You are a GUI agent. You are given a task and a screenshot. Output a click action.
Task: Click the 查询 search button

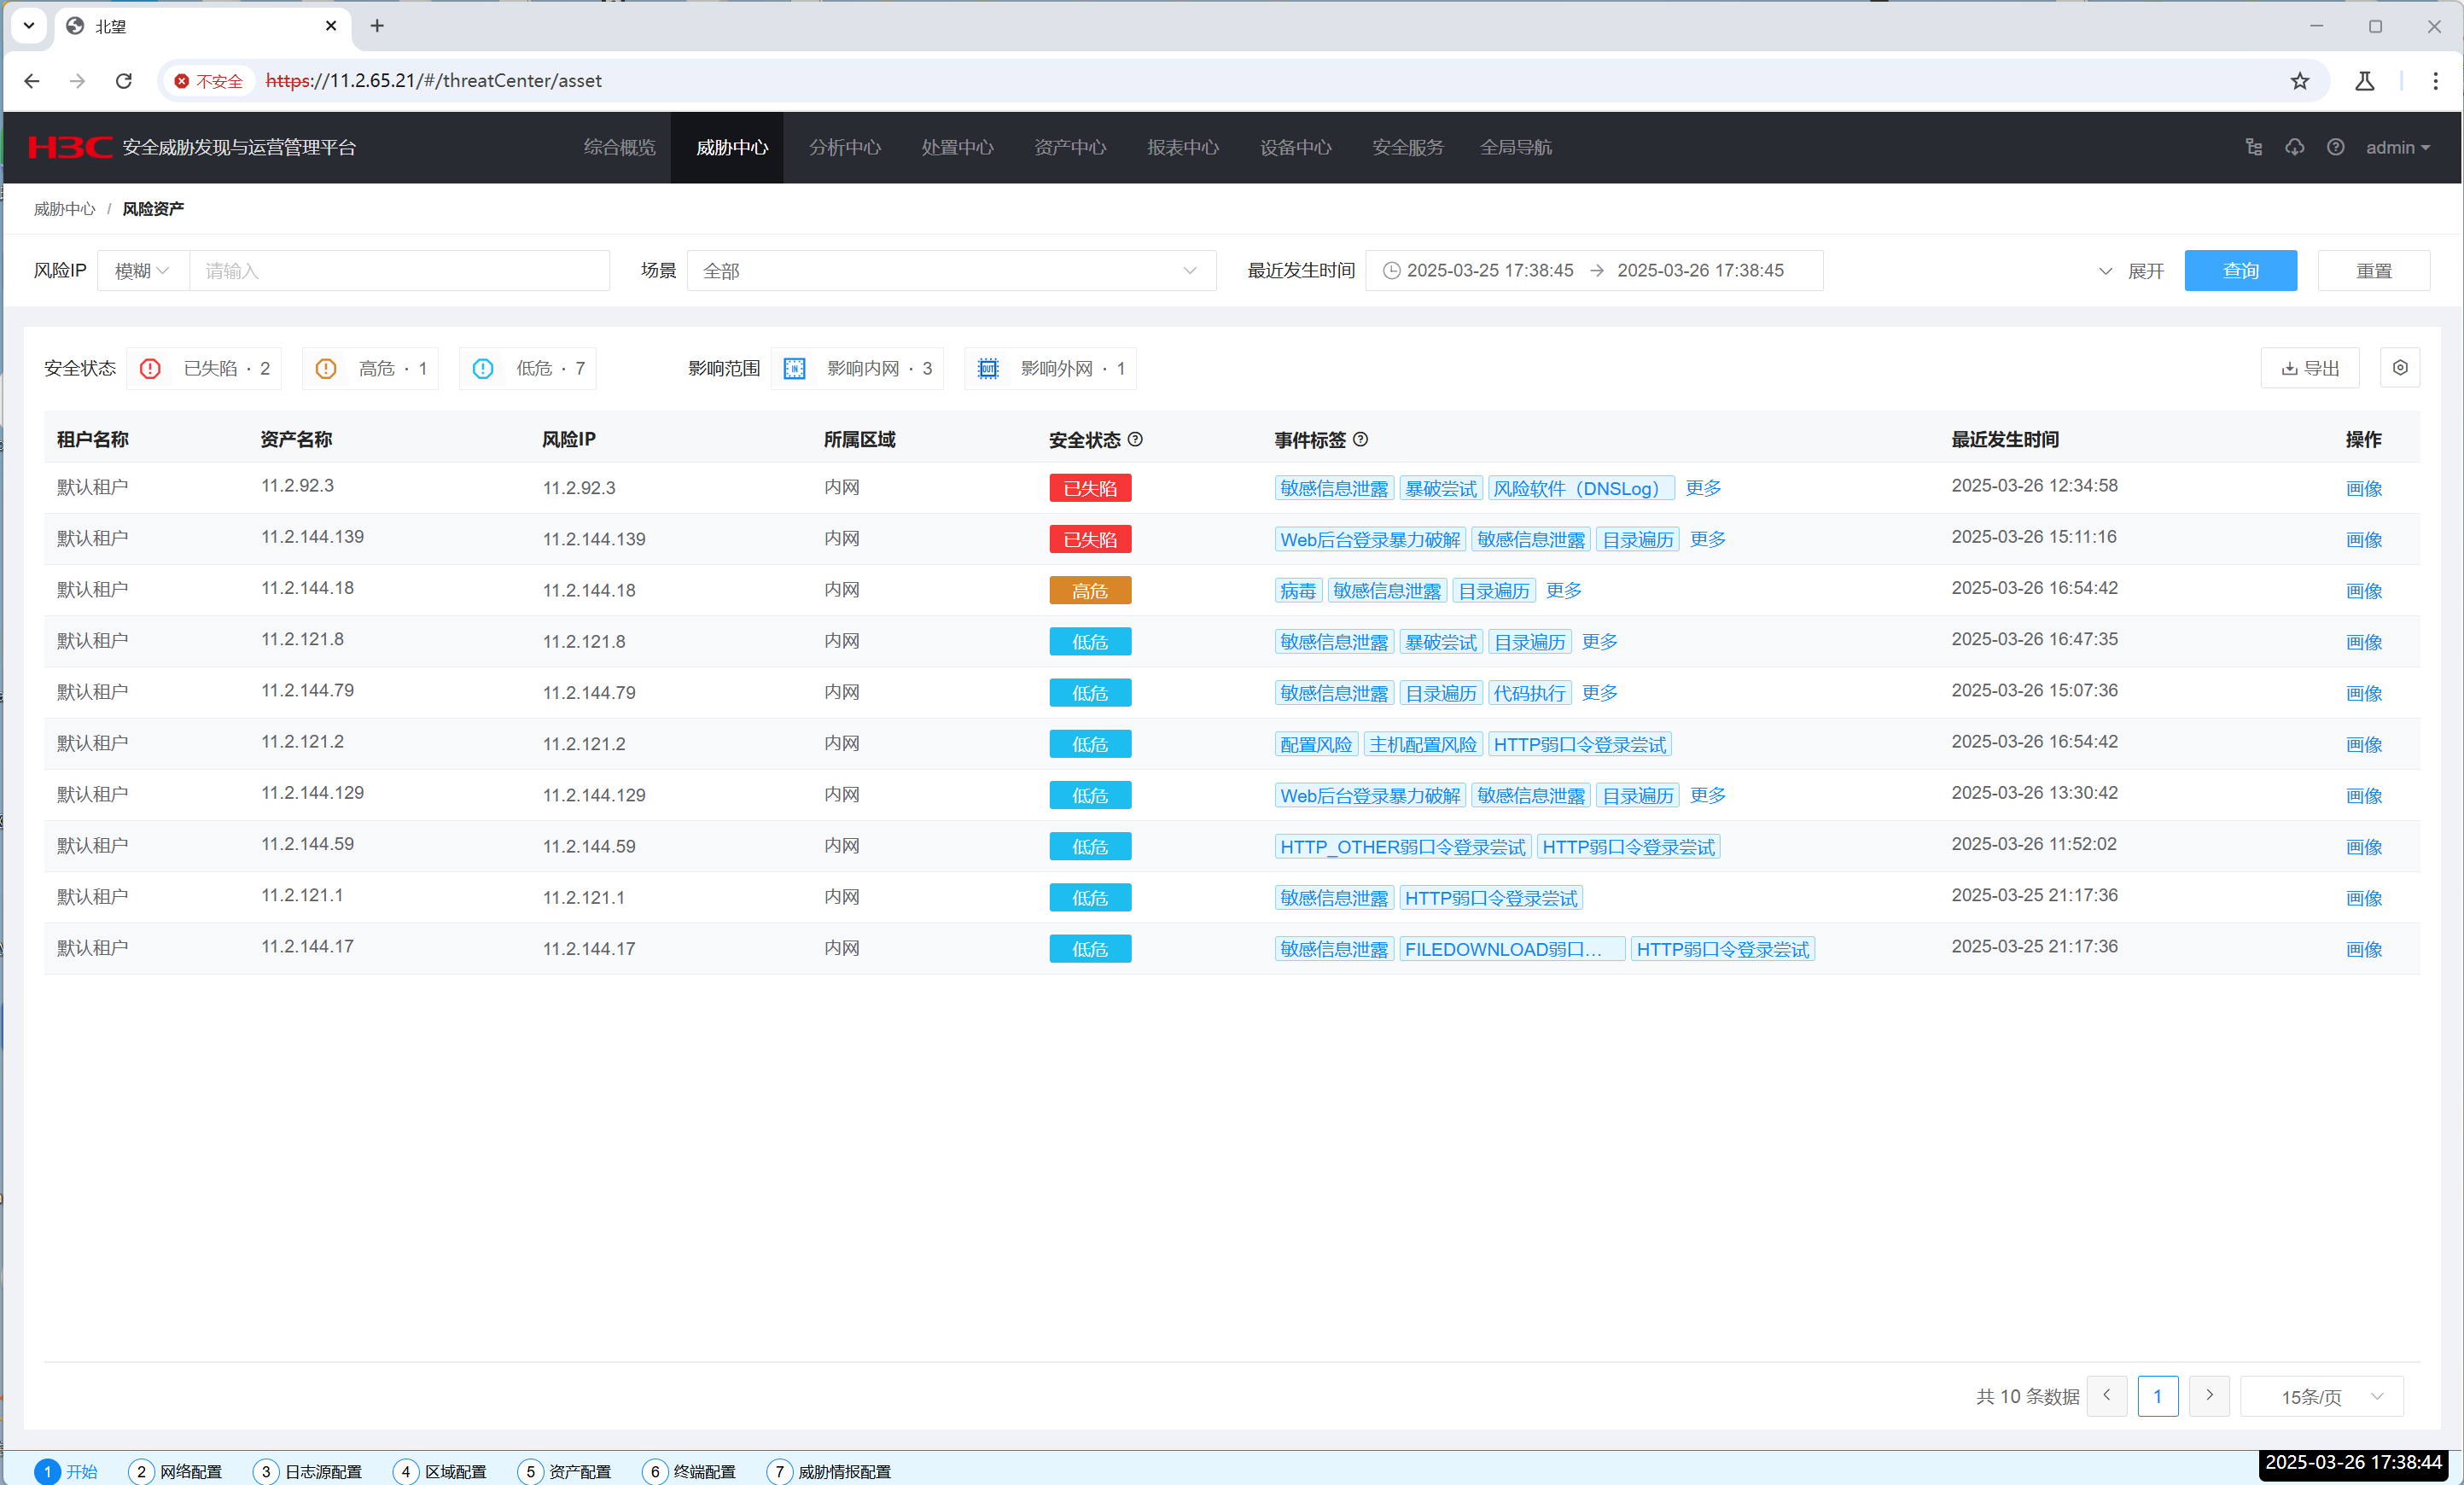point(2240,270)
